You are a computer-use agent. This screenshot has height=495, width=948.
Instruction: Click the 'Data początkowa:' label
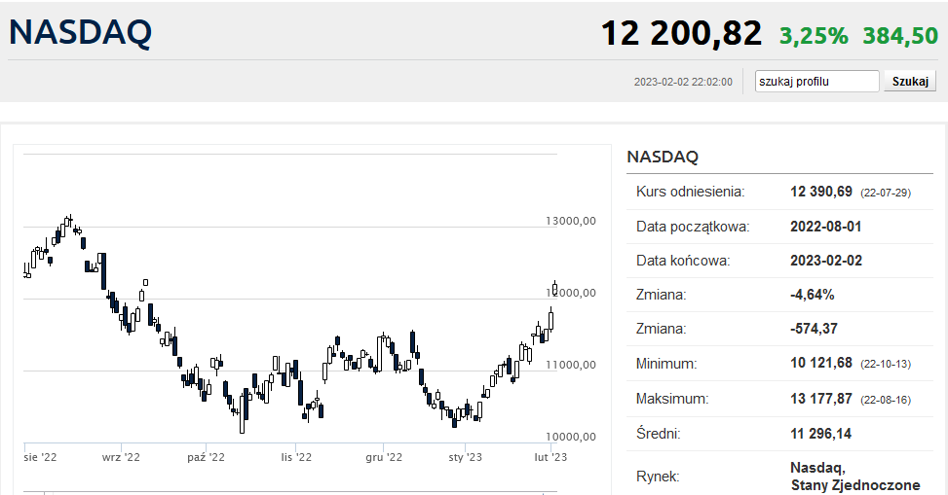(x=692, y=227)
